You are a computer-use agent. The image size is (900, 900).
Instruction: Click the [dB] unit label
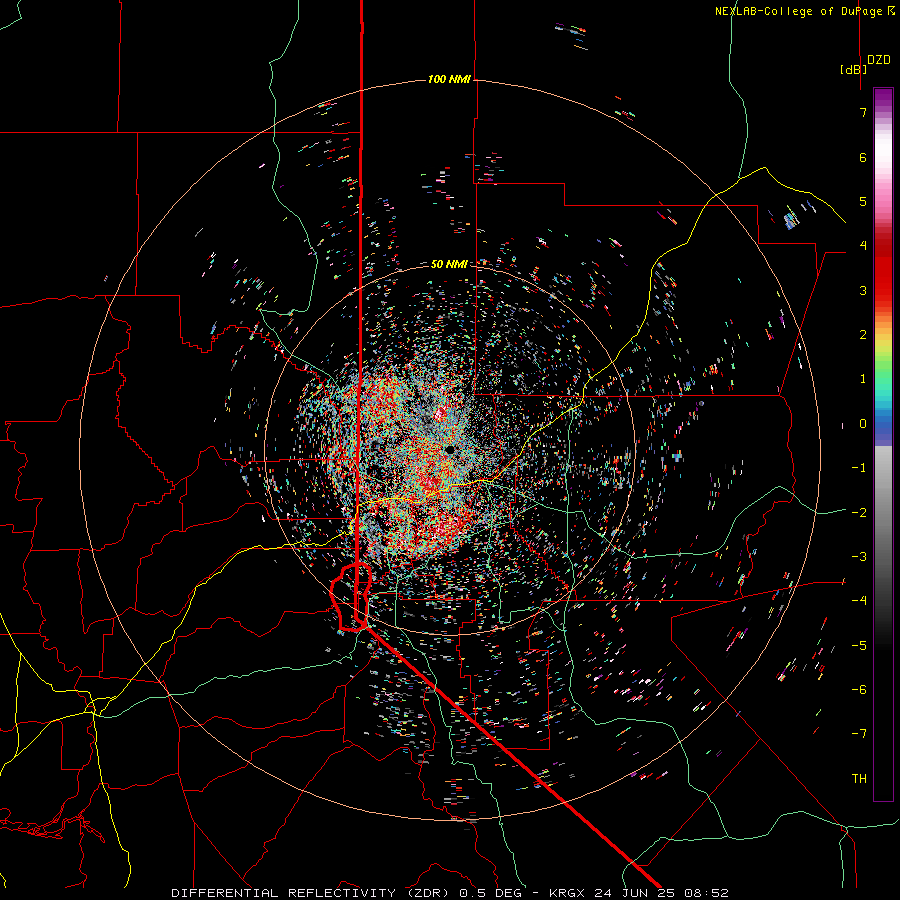[854, 69]
